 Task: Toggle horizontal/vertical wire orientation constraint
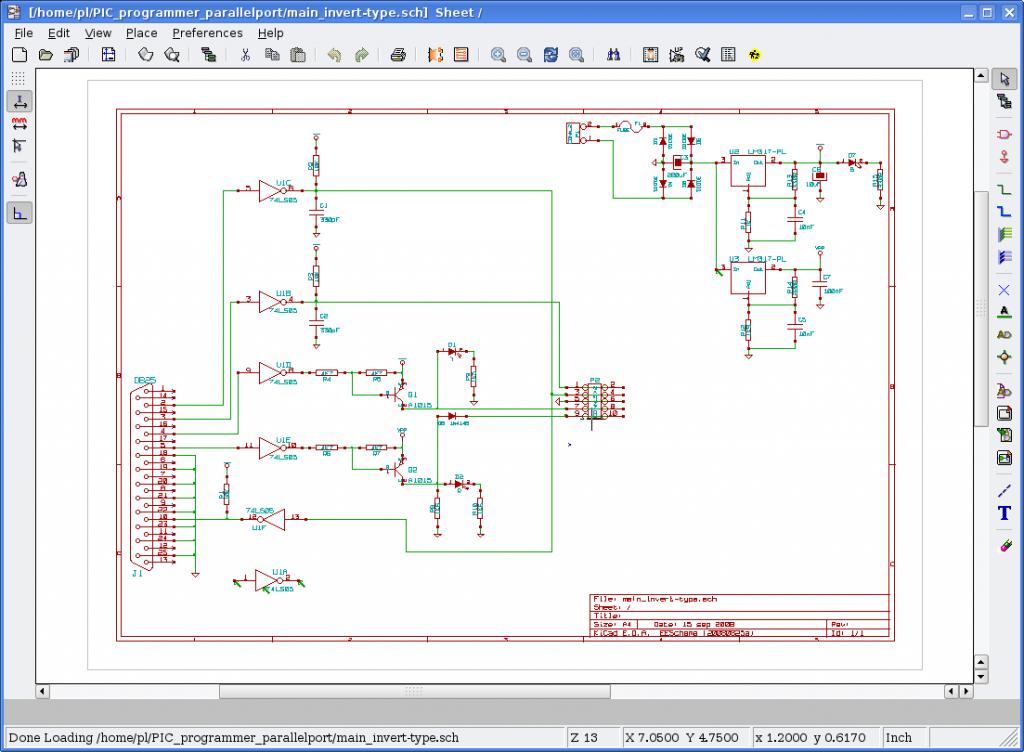click(x=19, y=212)
